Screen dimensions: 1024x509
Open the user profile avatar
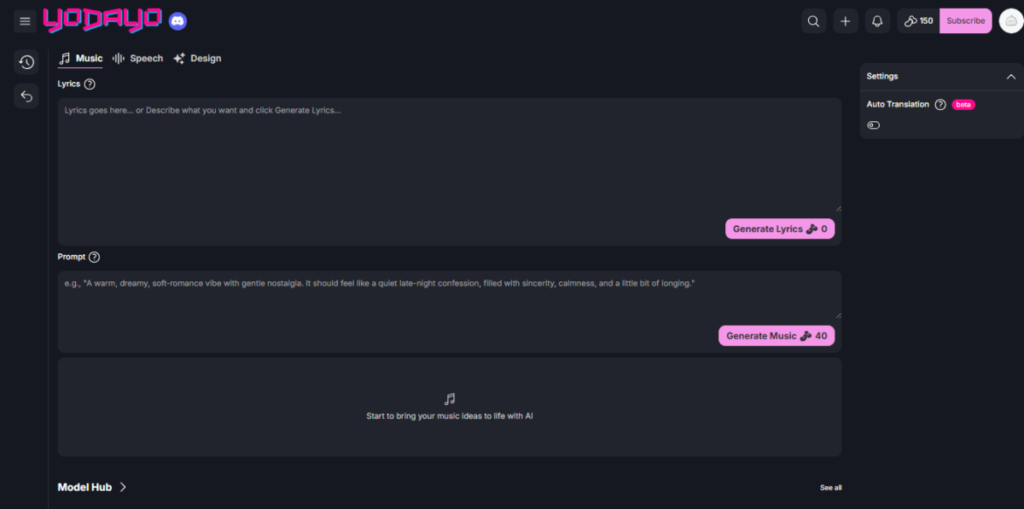pos(1010,21)
